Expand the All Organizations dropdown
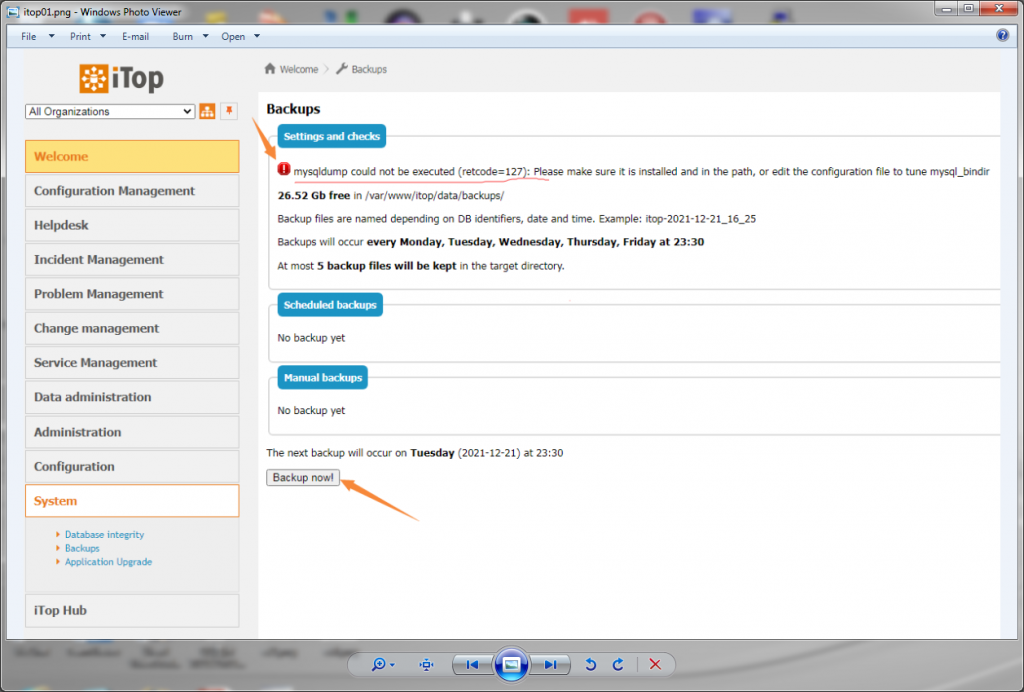Viewport: 1024px width, 692px height. coord(110,112)
